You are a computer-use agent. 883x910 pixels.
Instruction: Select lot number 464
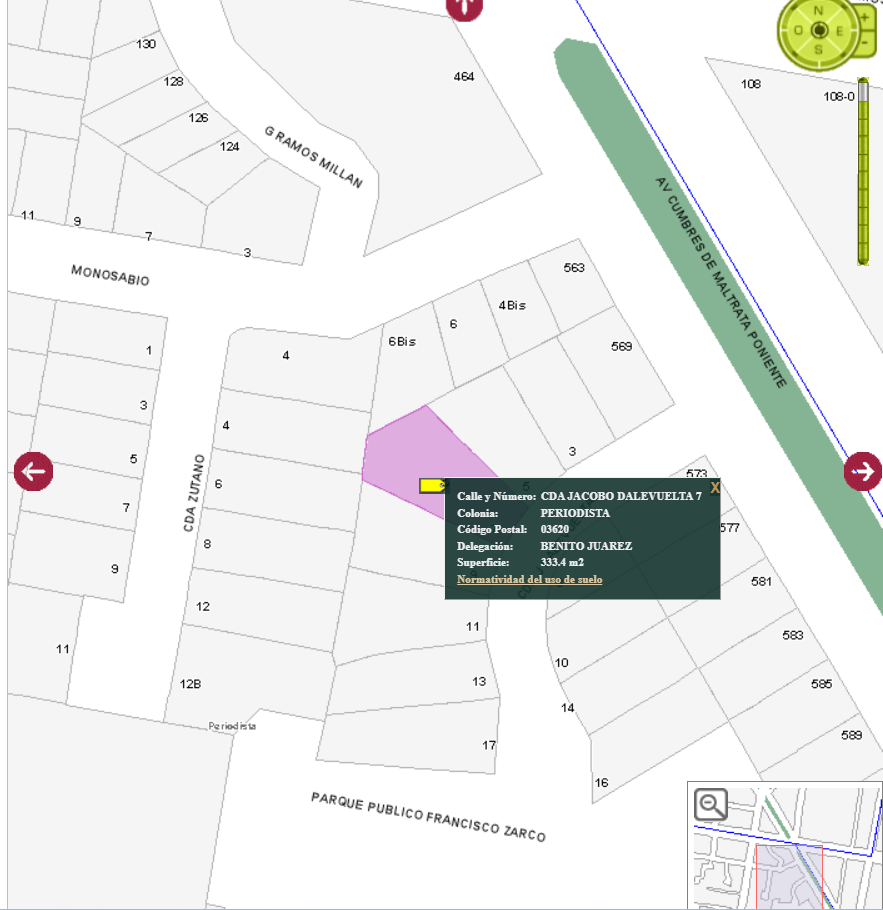point(464,77)
